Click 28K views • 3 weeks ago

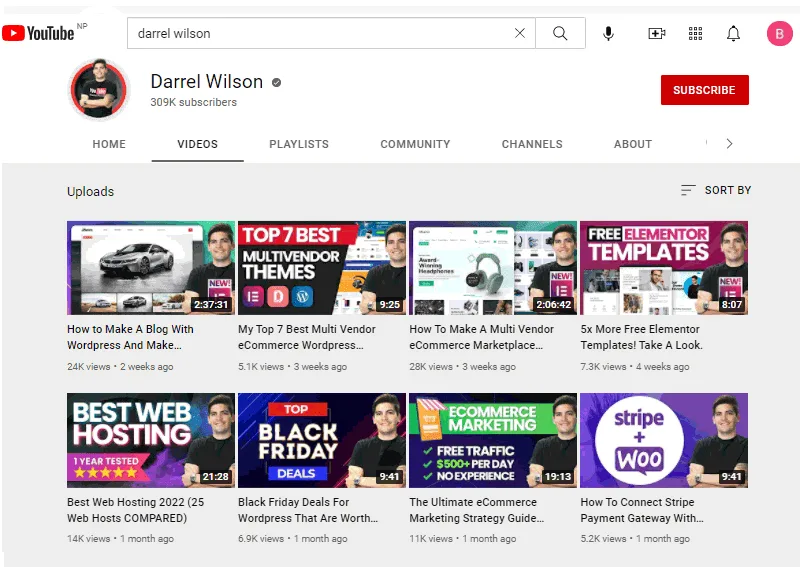[x=462, y=366]
